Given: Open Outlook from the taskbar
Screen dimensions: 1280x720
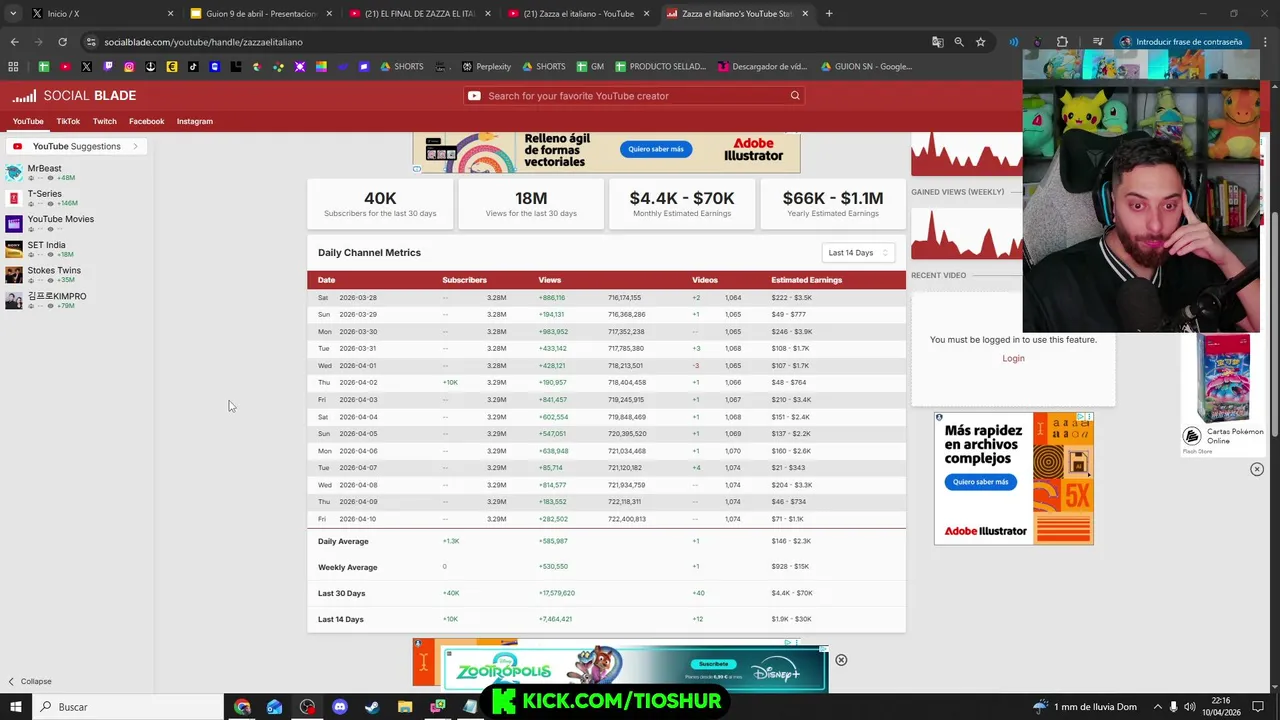Looking at the screenshot, I should pyautogui.click(x=275, y=707).
